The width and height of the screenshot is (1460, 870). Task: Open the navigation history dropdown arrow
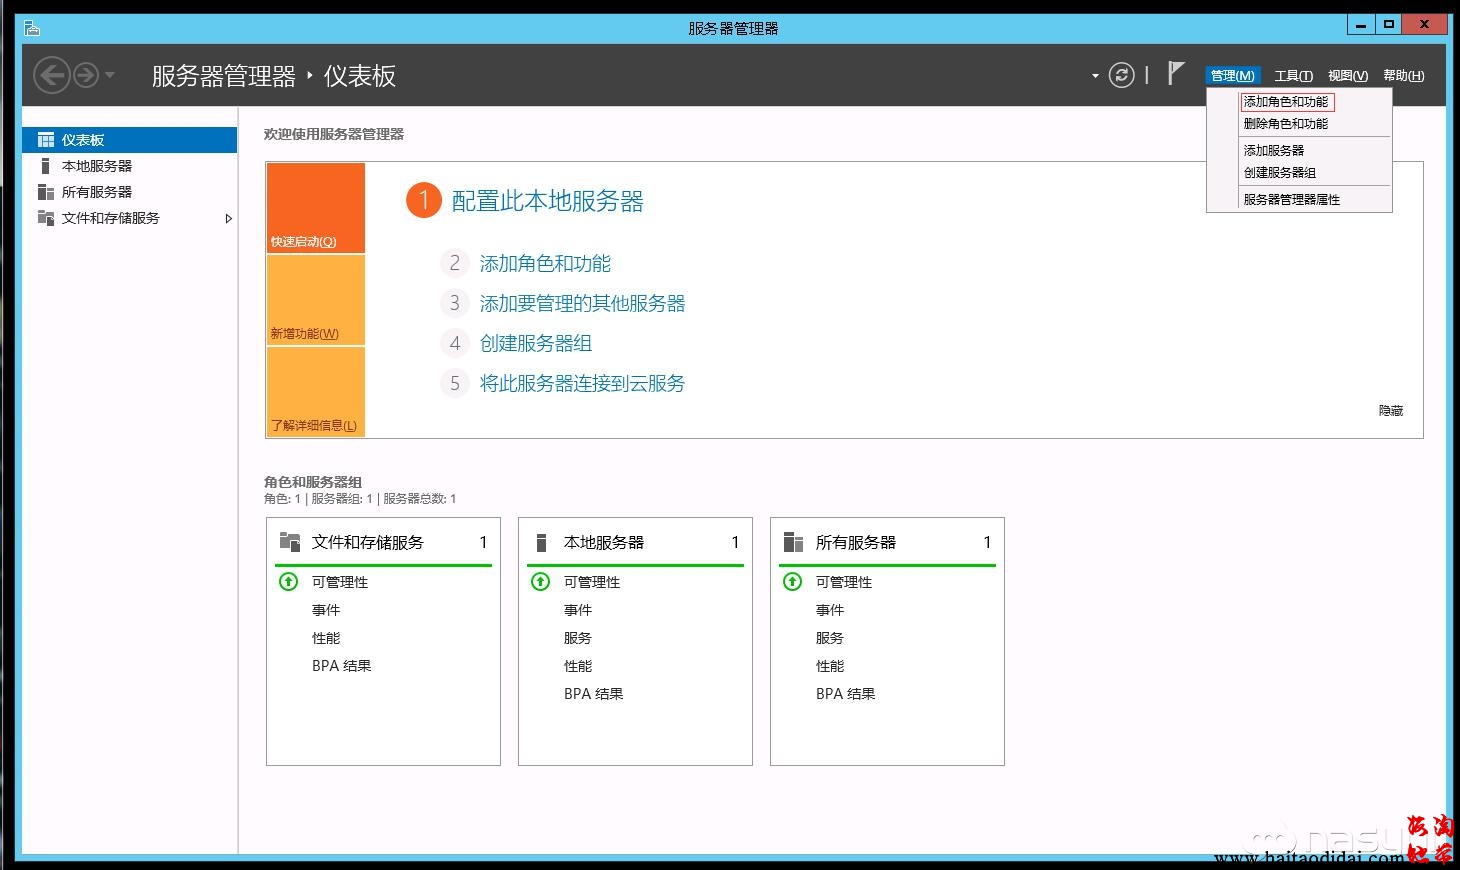tap(110, 75)
